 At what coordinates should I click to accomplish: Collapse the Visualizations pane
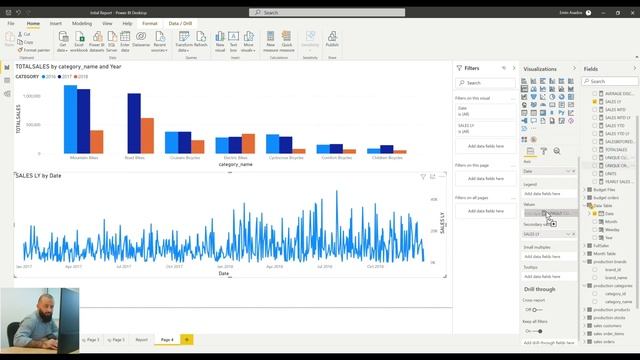[574, 68]
